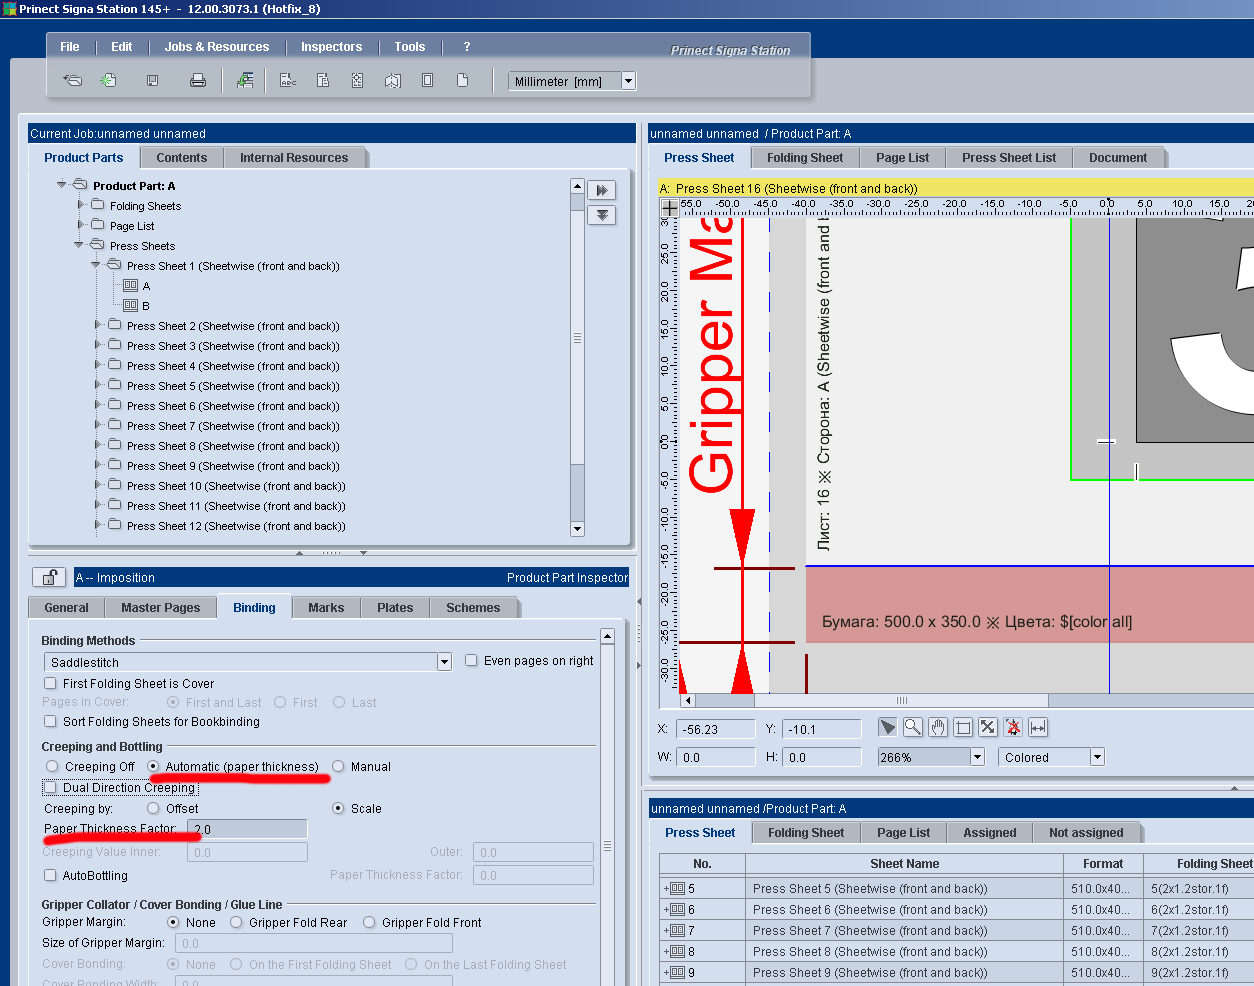
Task: Open the Jobs & Resources menu
Action: click(x=217, y=47)
